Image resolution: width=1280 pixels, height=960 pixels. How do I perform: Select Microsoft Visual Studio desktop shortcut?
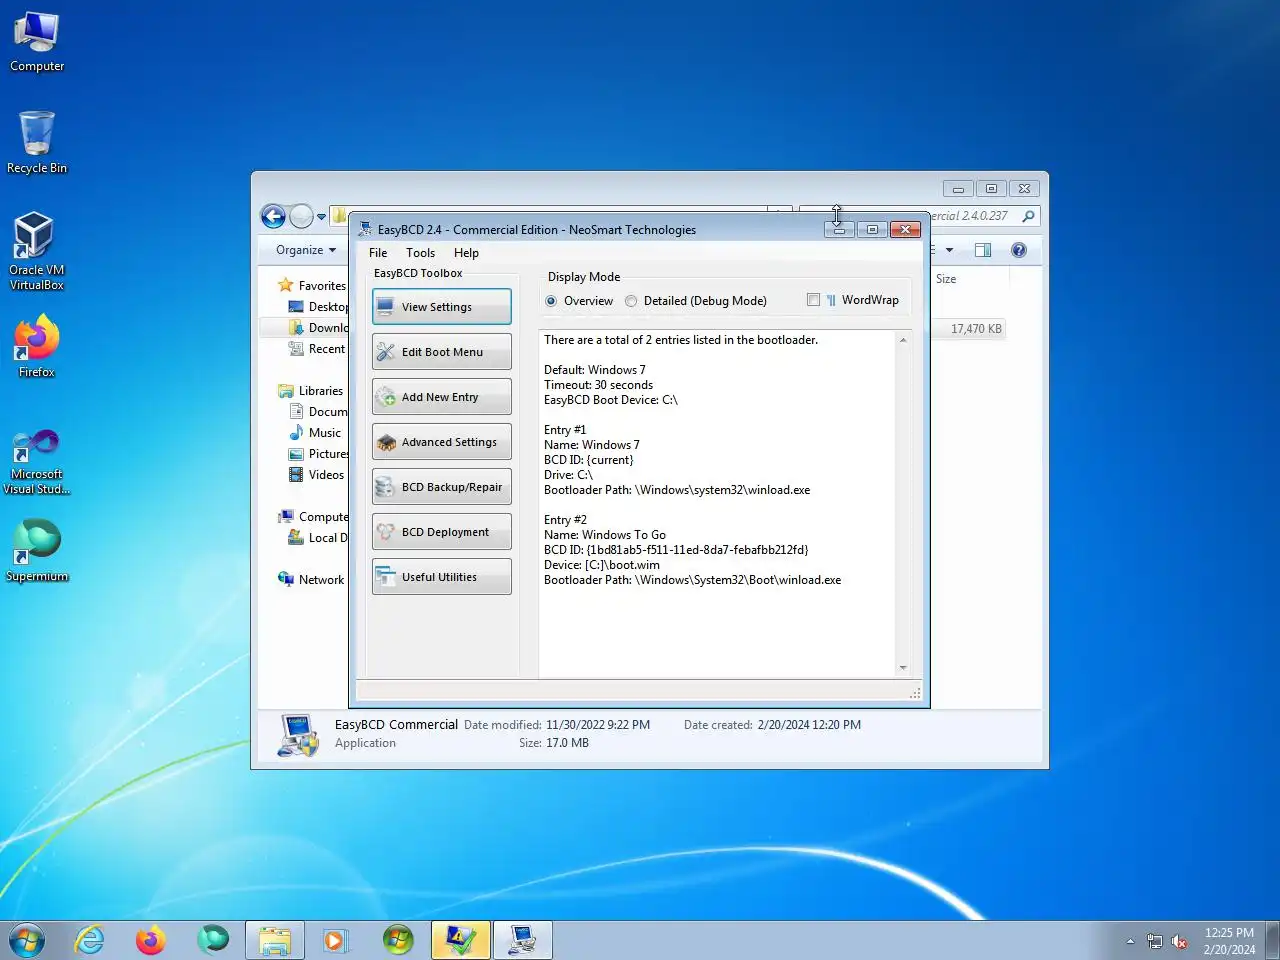tap(37, 461)
